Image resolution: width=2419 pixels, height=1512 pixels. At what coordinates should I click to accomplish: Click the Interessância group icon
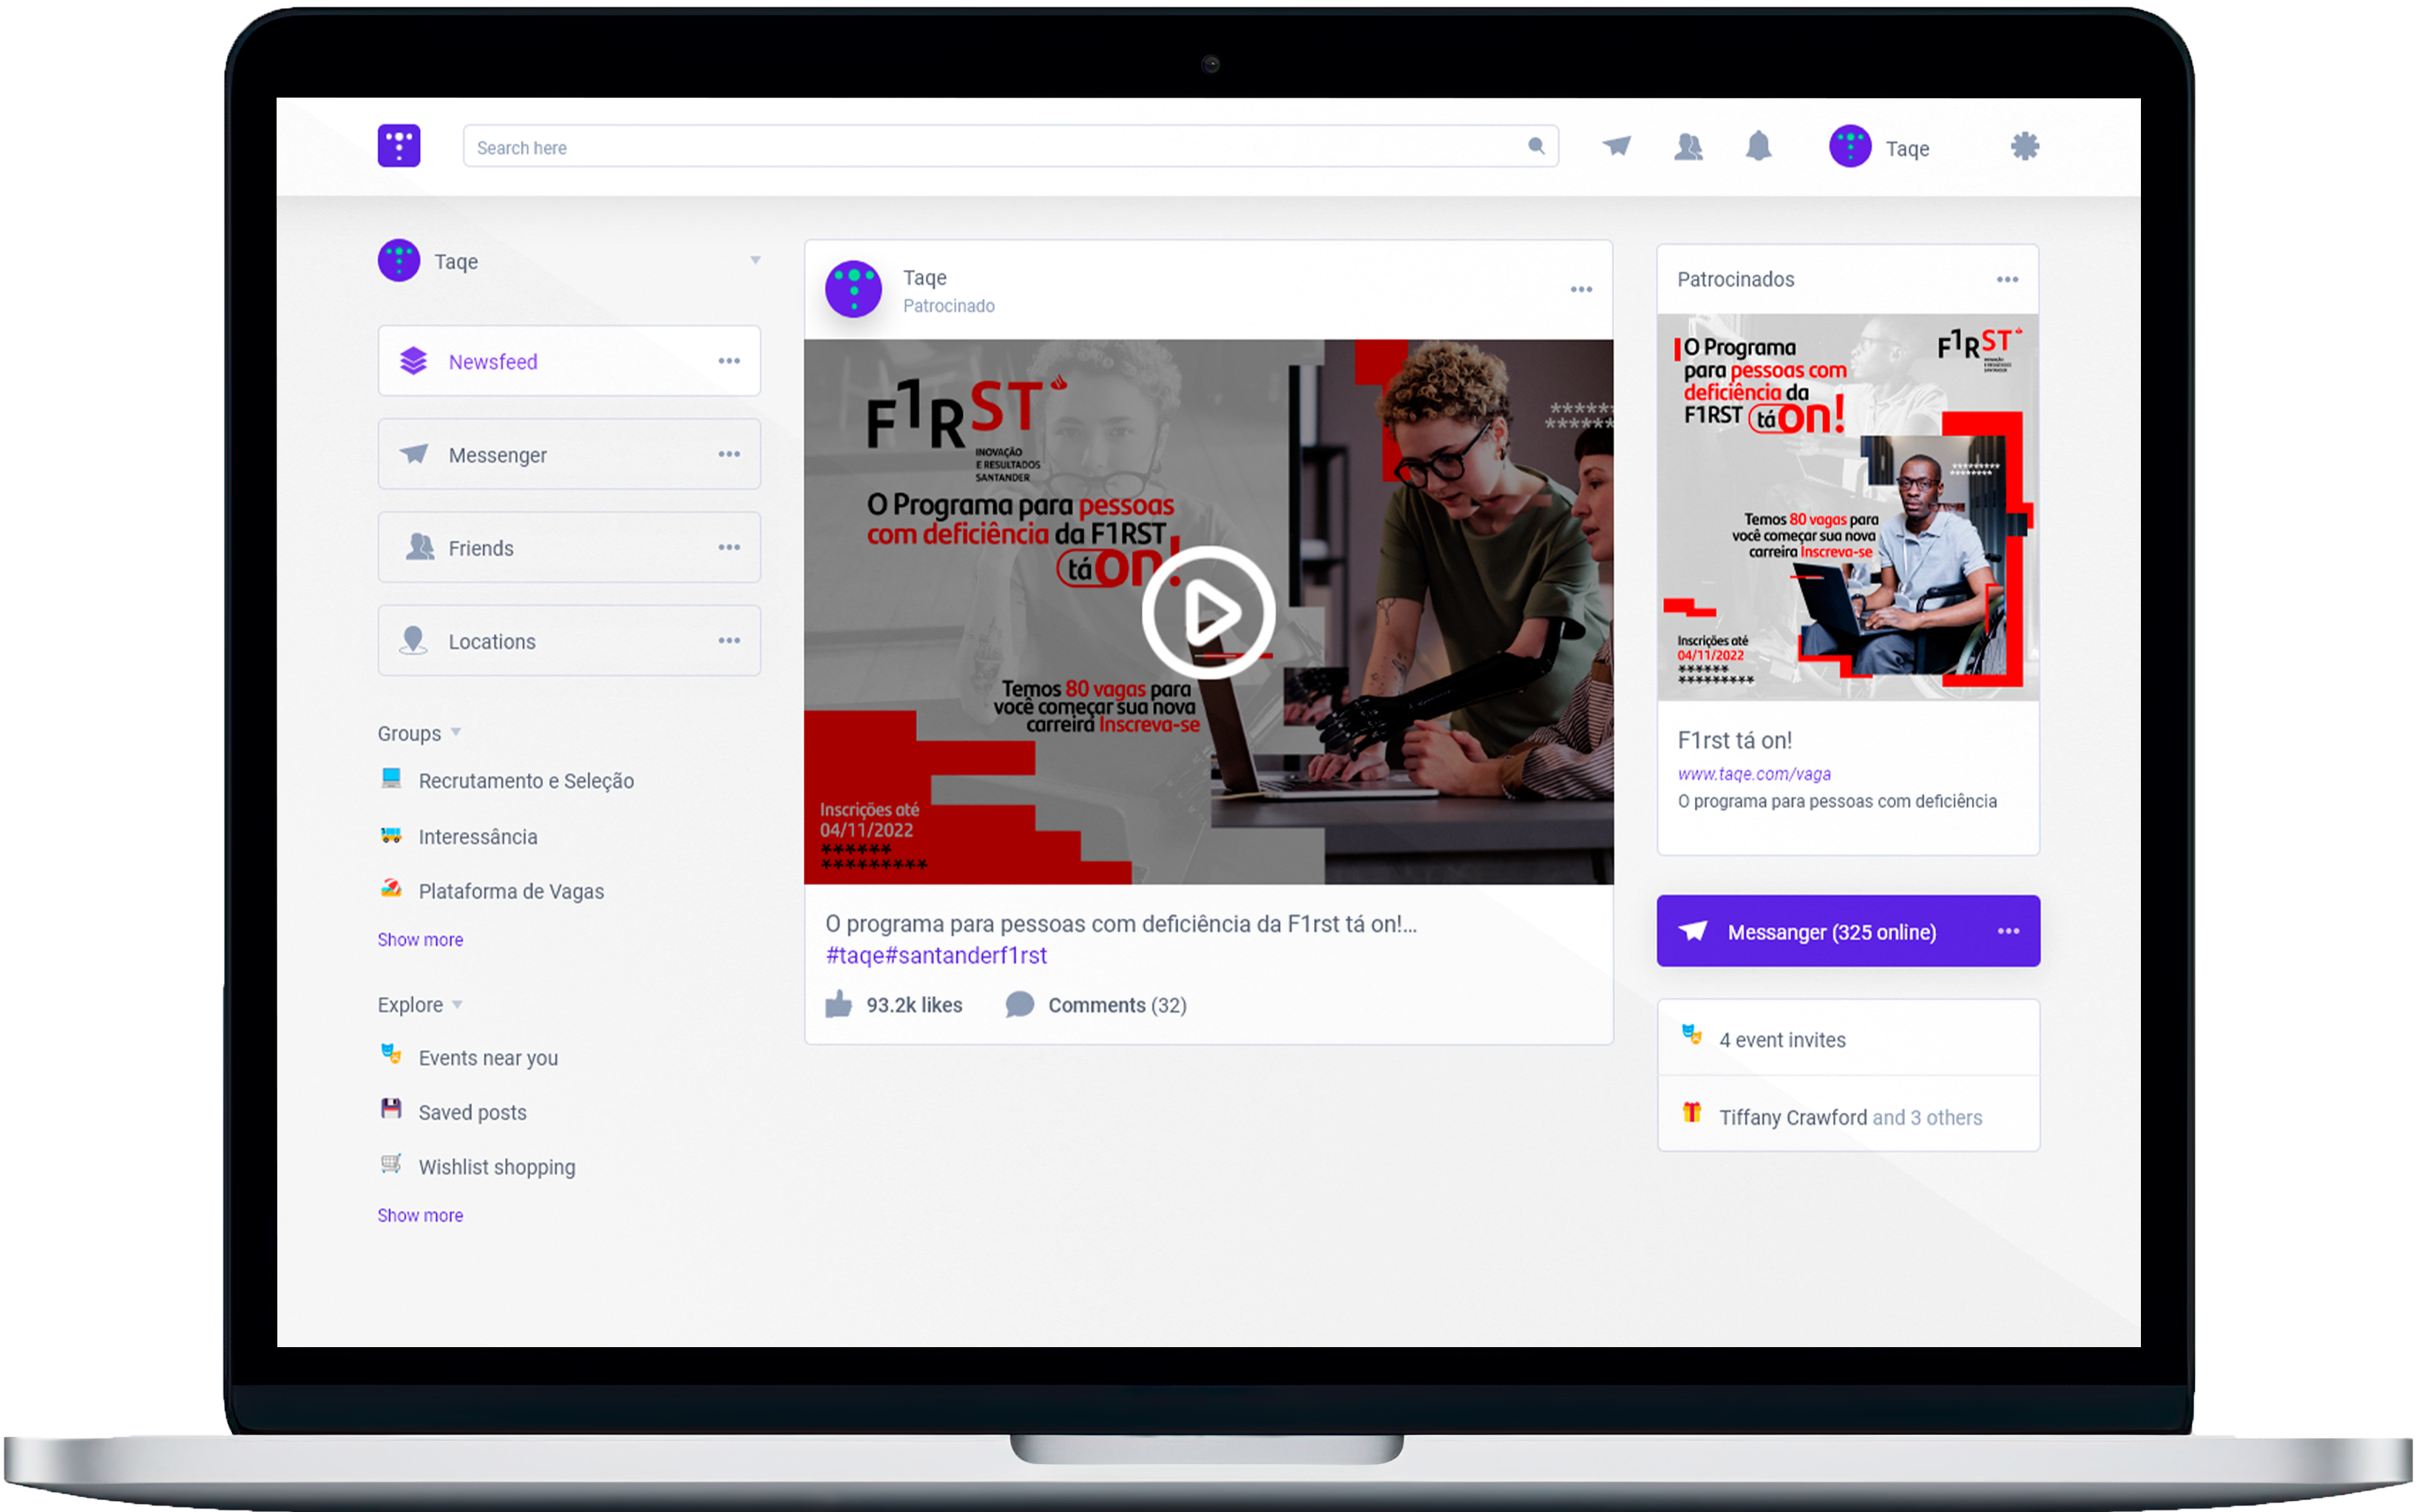coord(391,835)
